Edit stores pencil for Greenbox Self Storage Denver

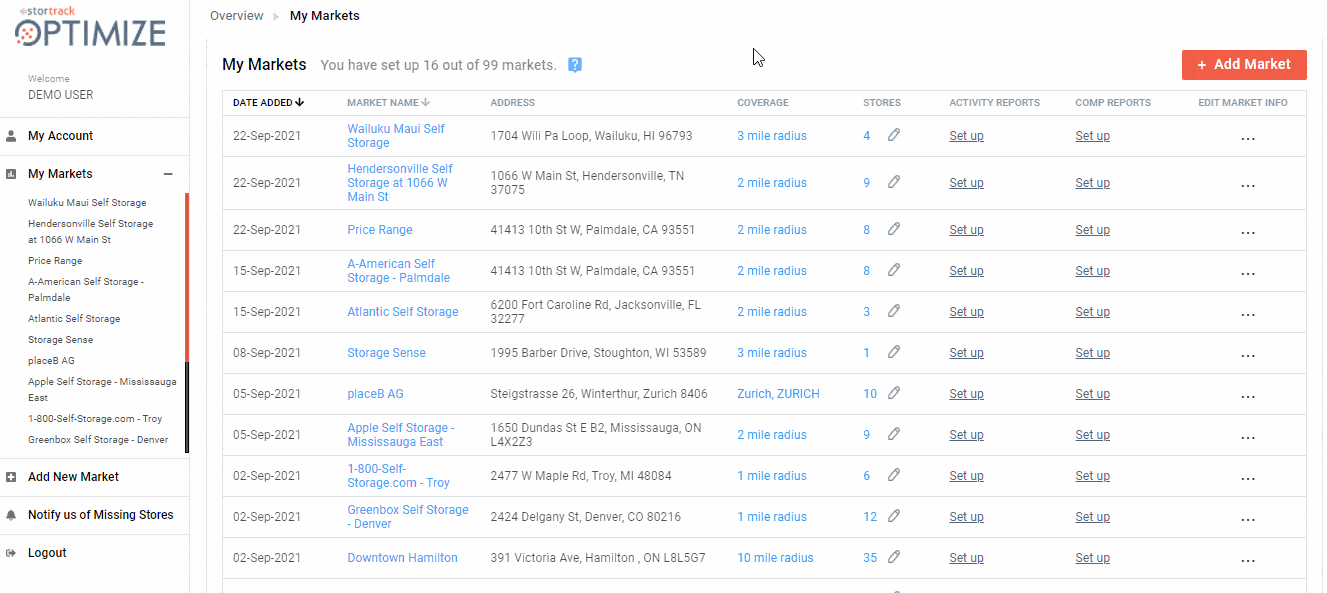894,516
